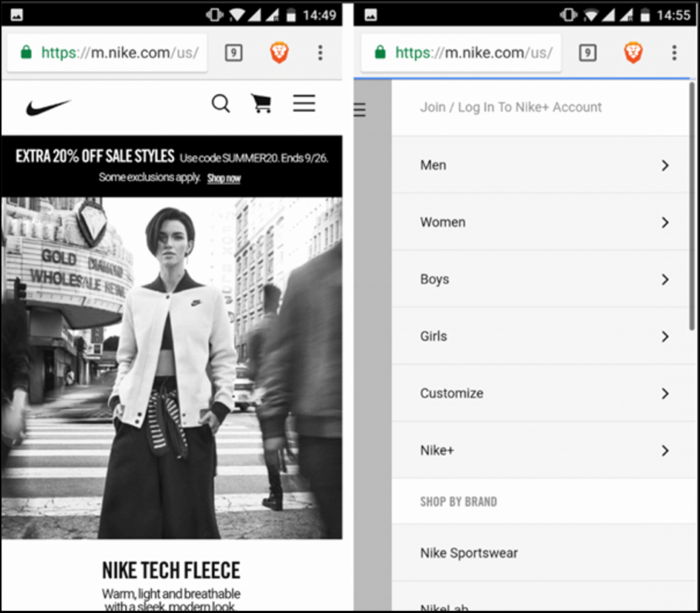The height and width of the screenshot is (613, 700).
Task: Select Customize menu label
Action: coord(452,393)
